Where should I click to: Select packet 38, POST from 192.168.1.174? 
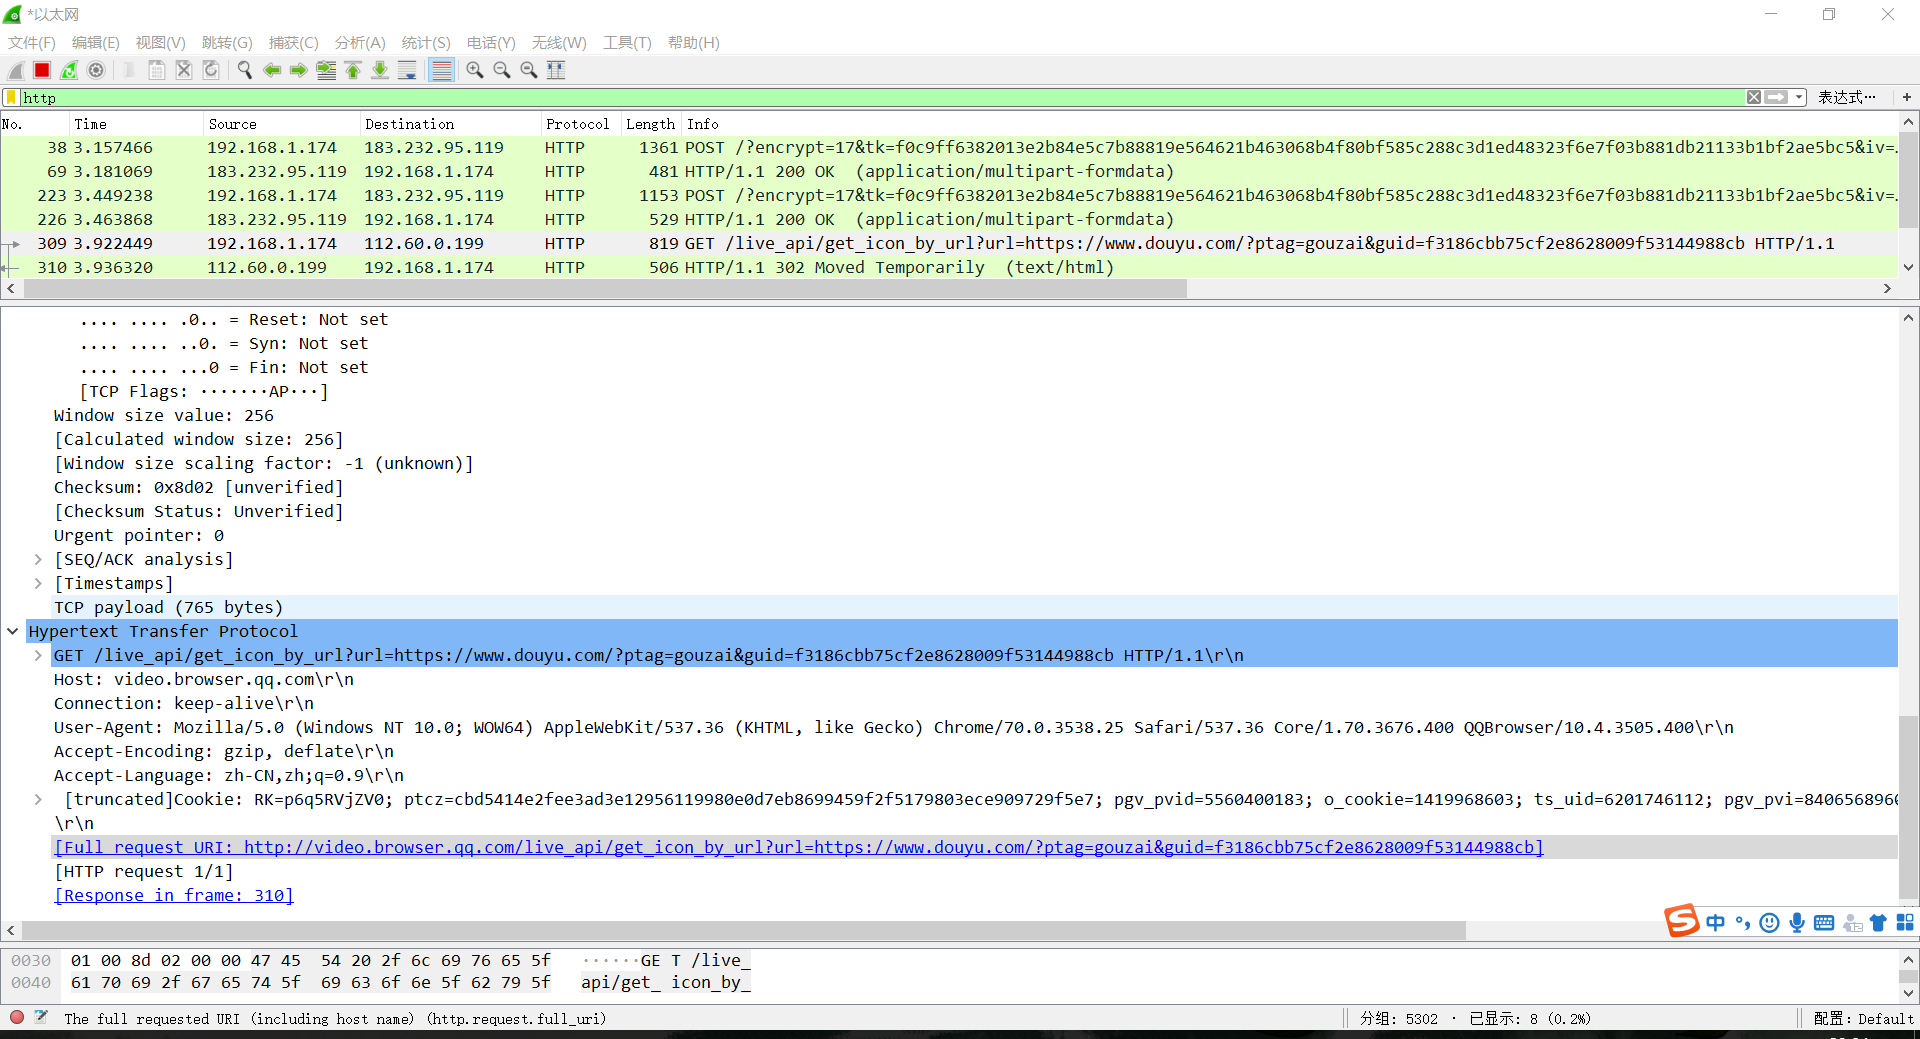(948, 147)
